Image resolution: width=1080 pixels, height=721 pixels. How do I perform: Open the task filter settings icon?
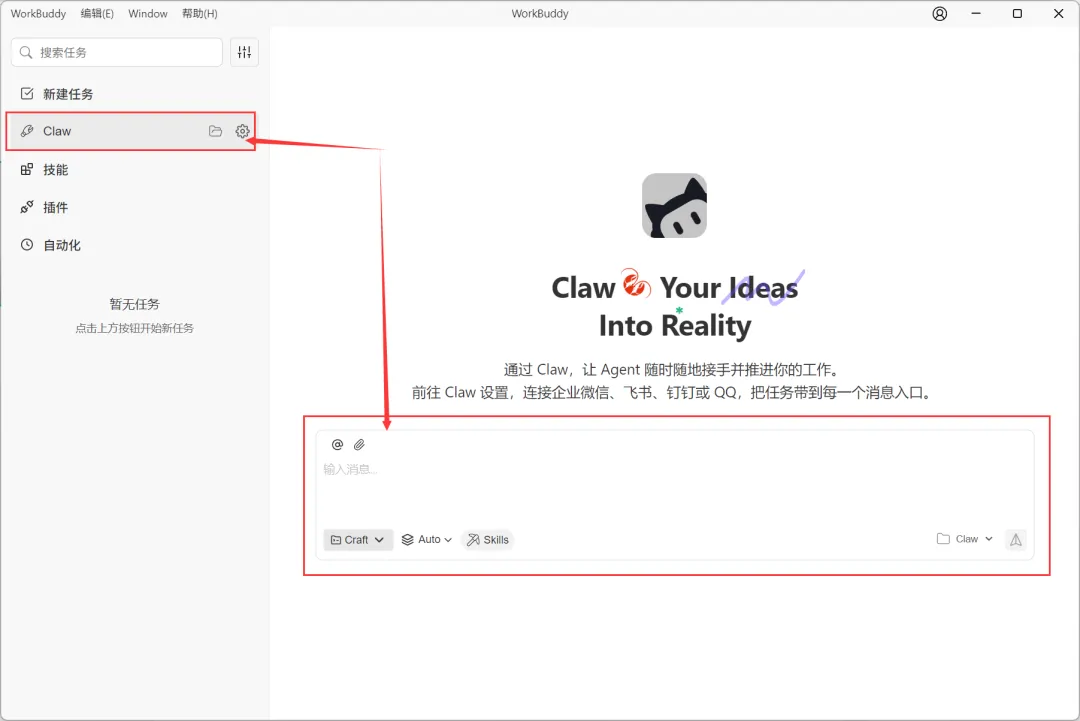pos(245,52)
